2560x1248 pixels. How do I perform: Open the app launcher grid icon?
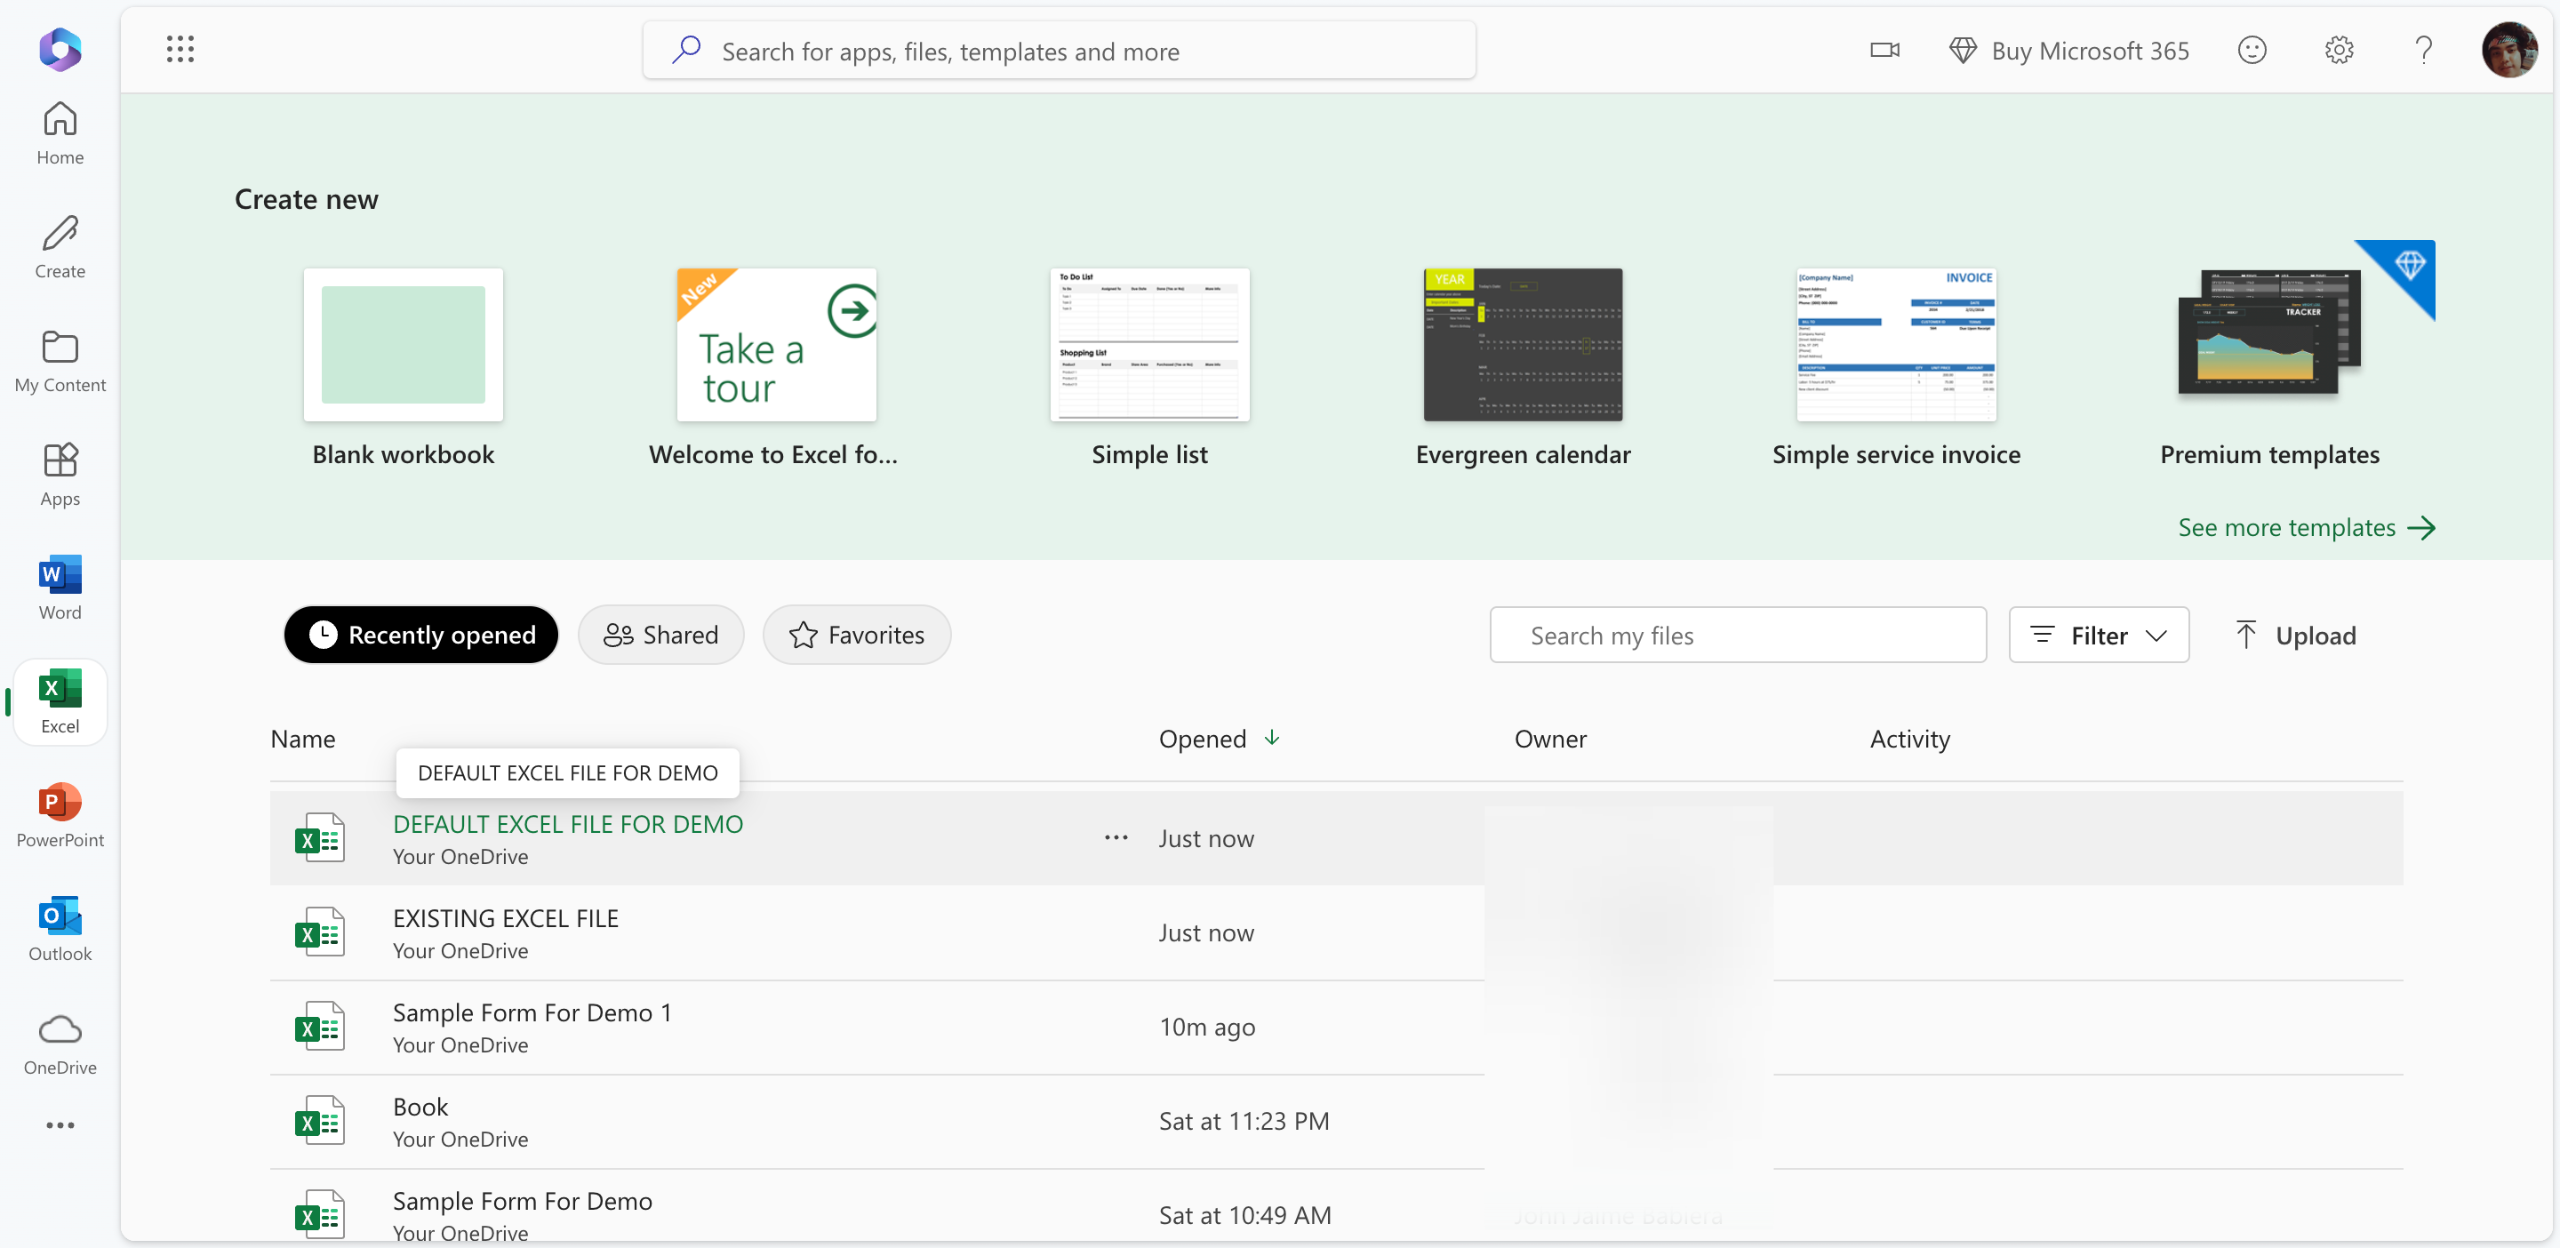coord(180,49)
